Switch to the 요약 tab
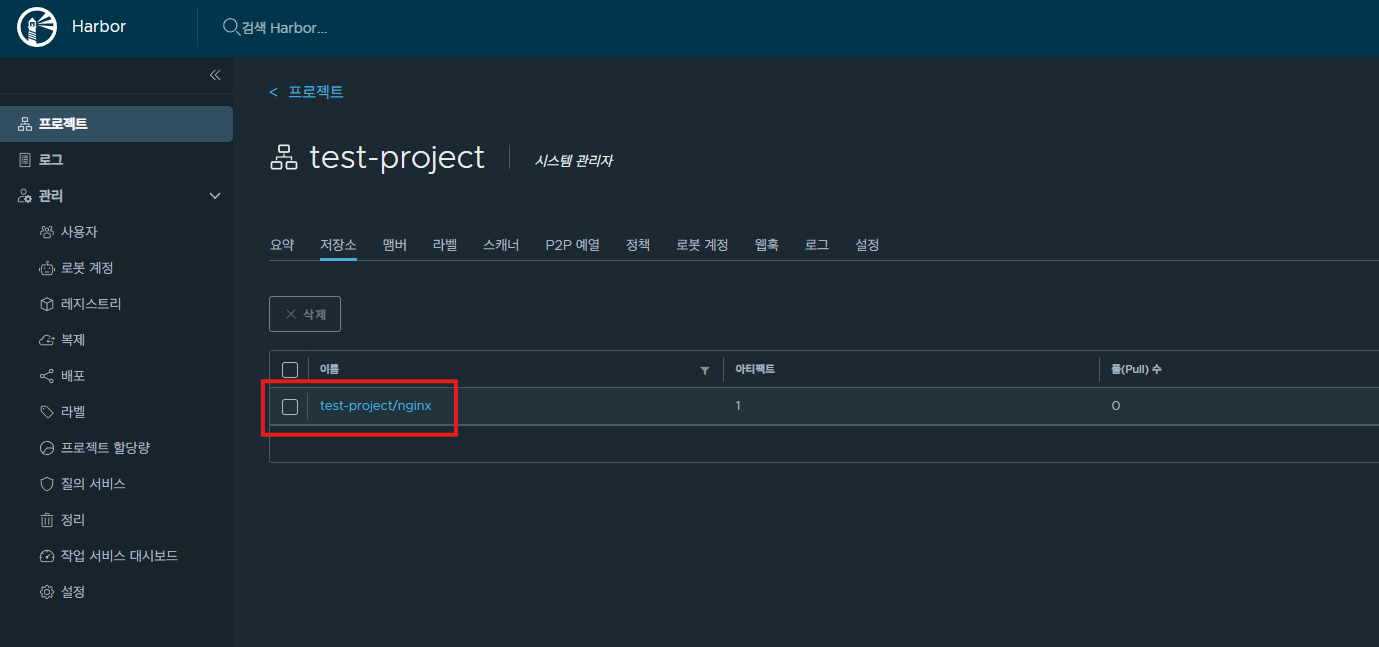This screenshot has height=647, width=1379. pos(282,245)
